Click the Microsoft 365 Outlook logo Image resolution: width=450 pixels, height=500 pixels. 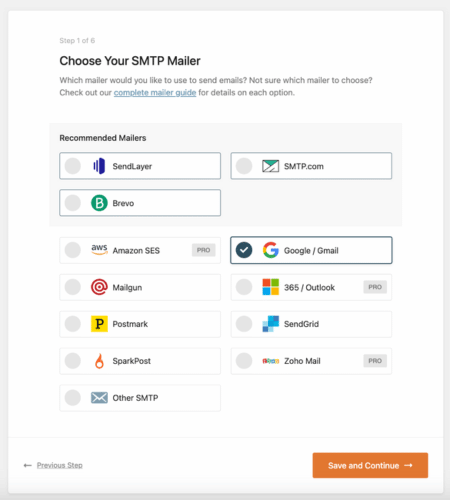(x=271, y=287)
